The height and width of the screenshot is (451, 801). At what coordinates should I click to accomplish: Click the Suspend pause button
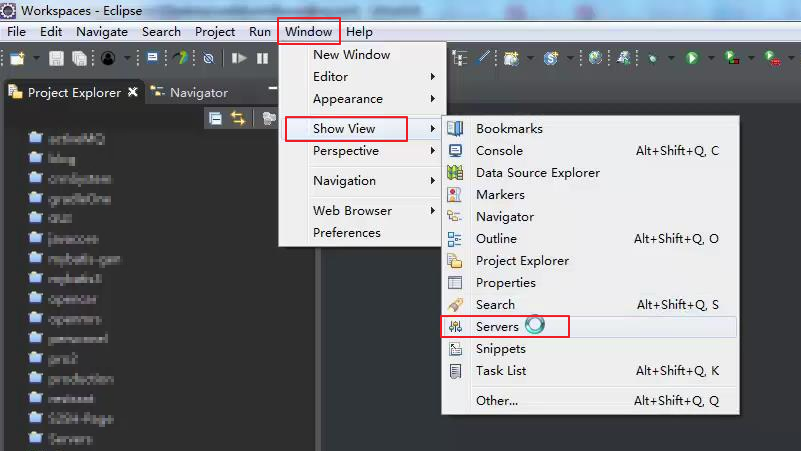(x=263, y=58)
